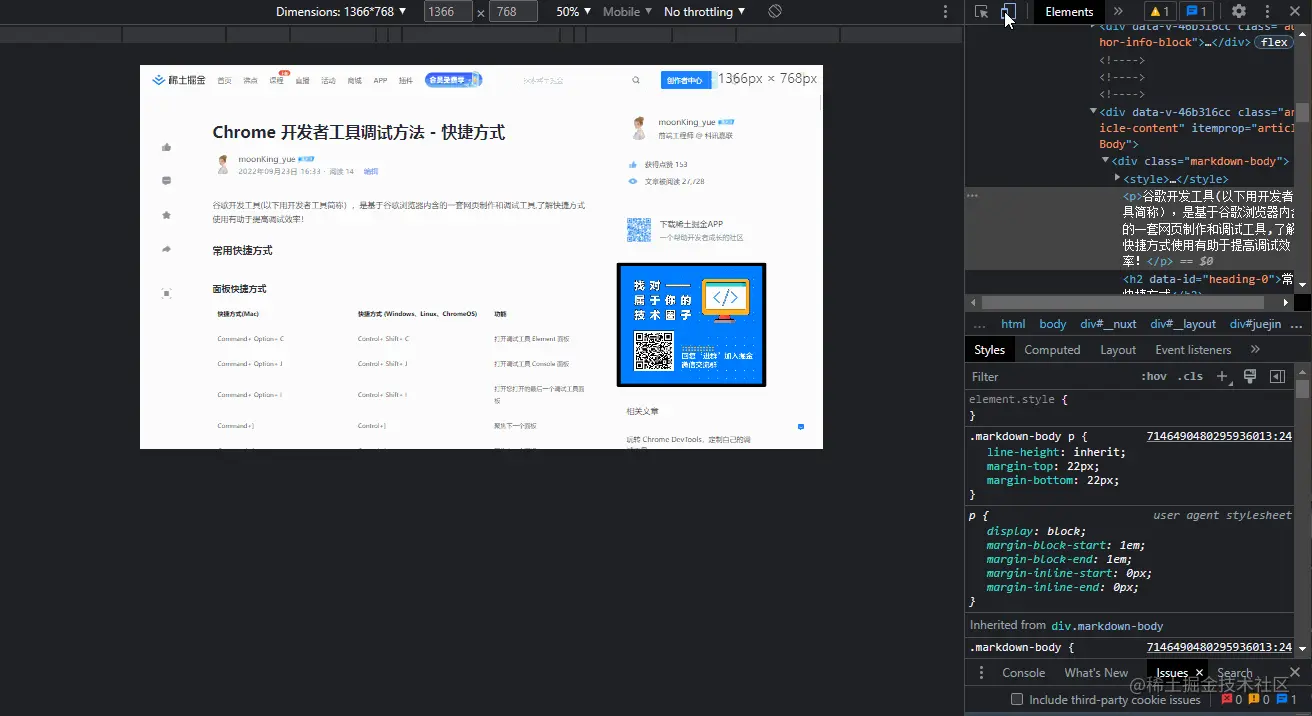Image resolution: width=1312 pixels, height=716 pixels.
Task: Toggle the device toolbar icon
Action: pyautogui.click(x=1008, y=12)
